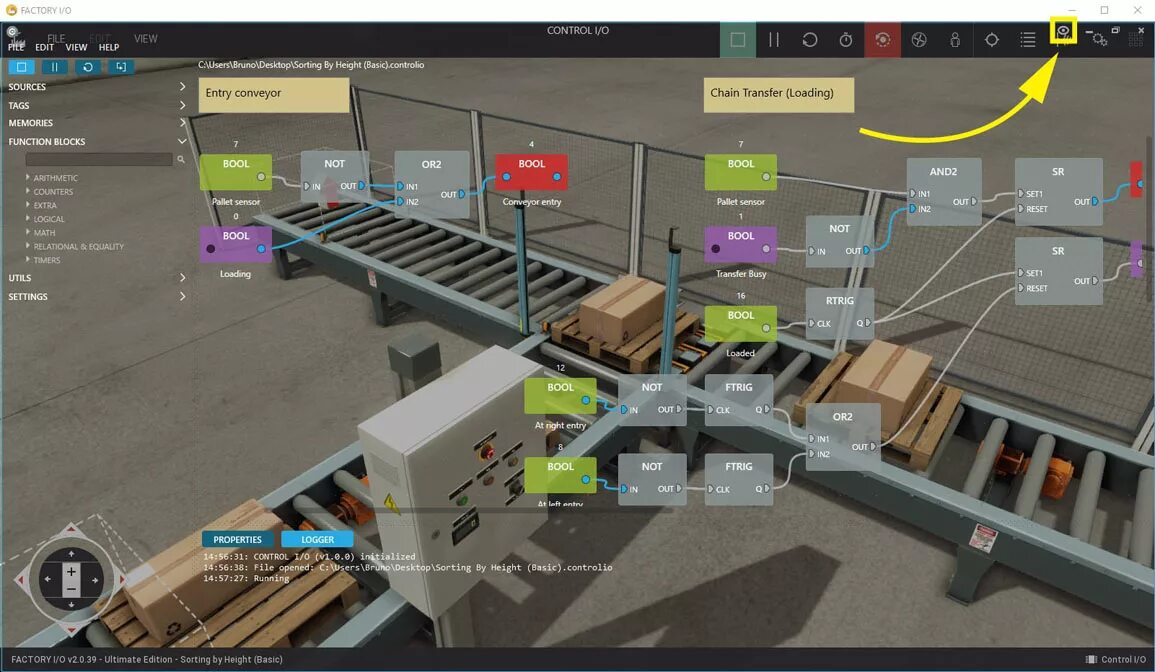The width and height of the screenshot is (1155, 672).
Task: Expand the SETTINGS section
Action: pyautogui.click(x=96, y=296)
